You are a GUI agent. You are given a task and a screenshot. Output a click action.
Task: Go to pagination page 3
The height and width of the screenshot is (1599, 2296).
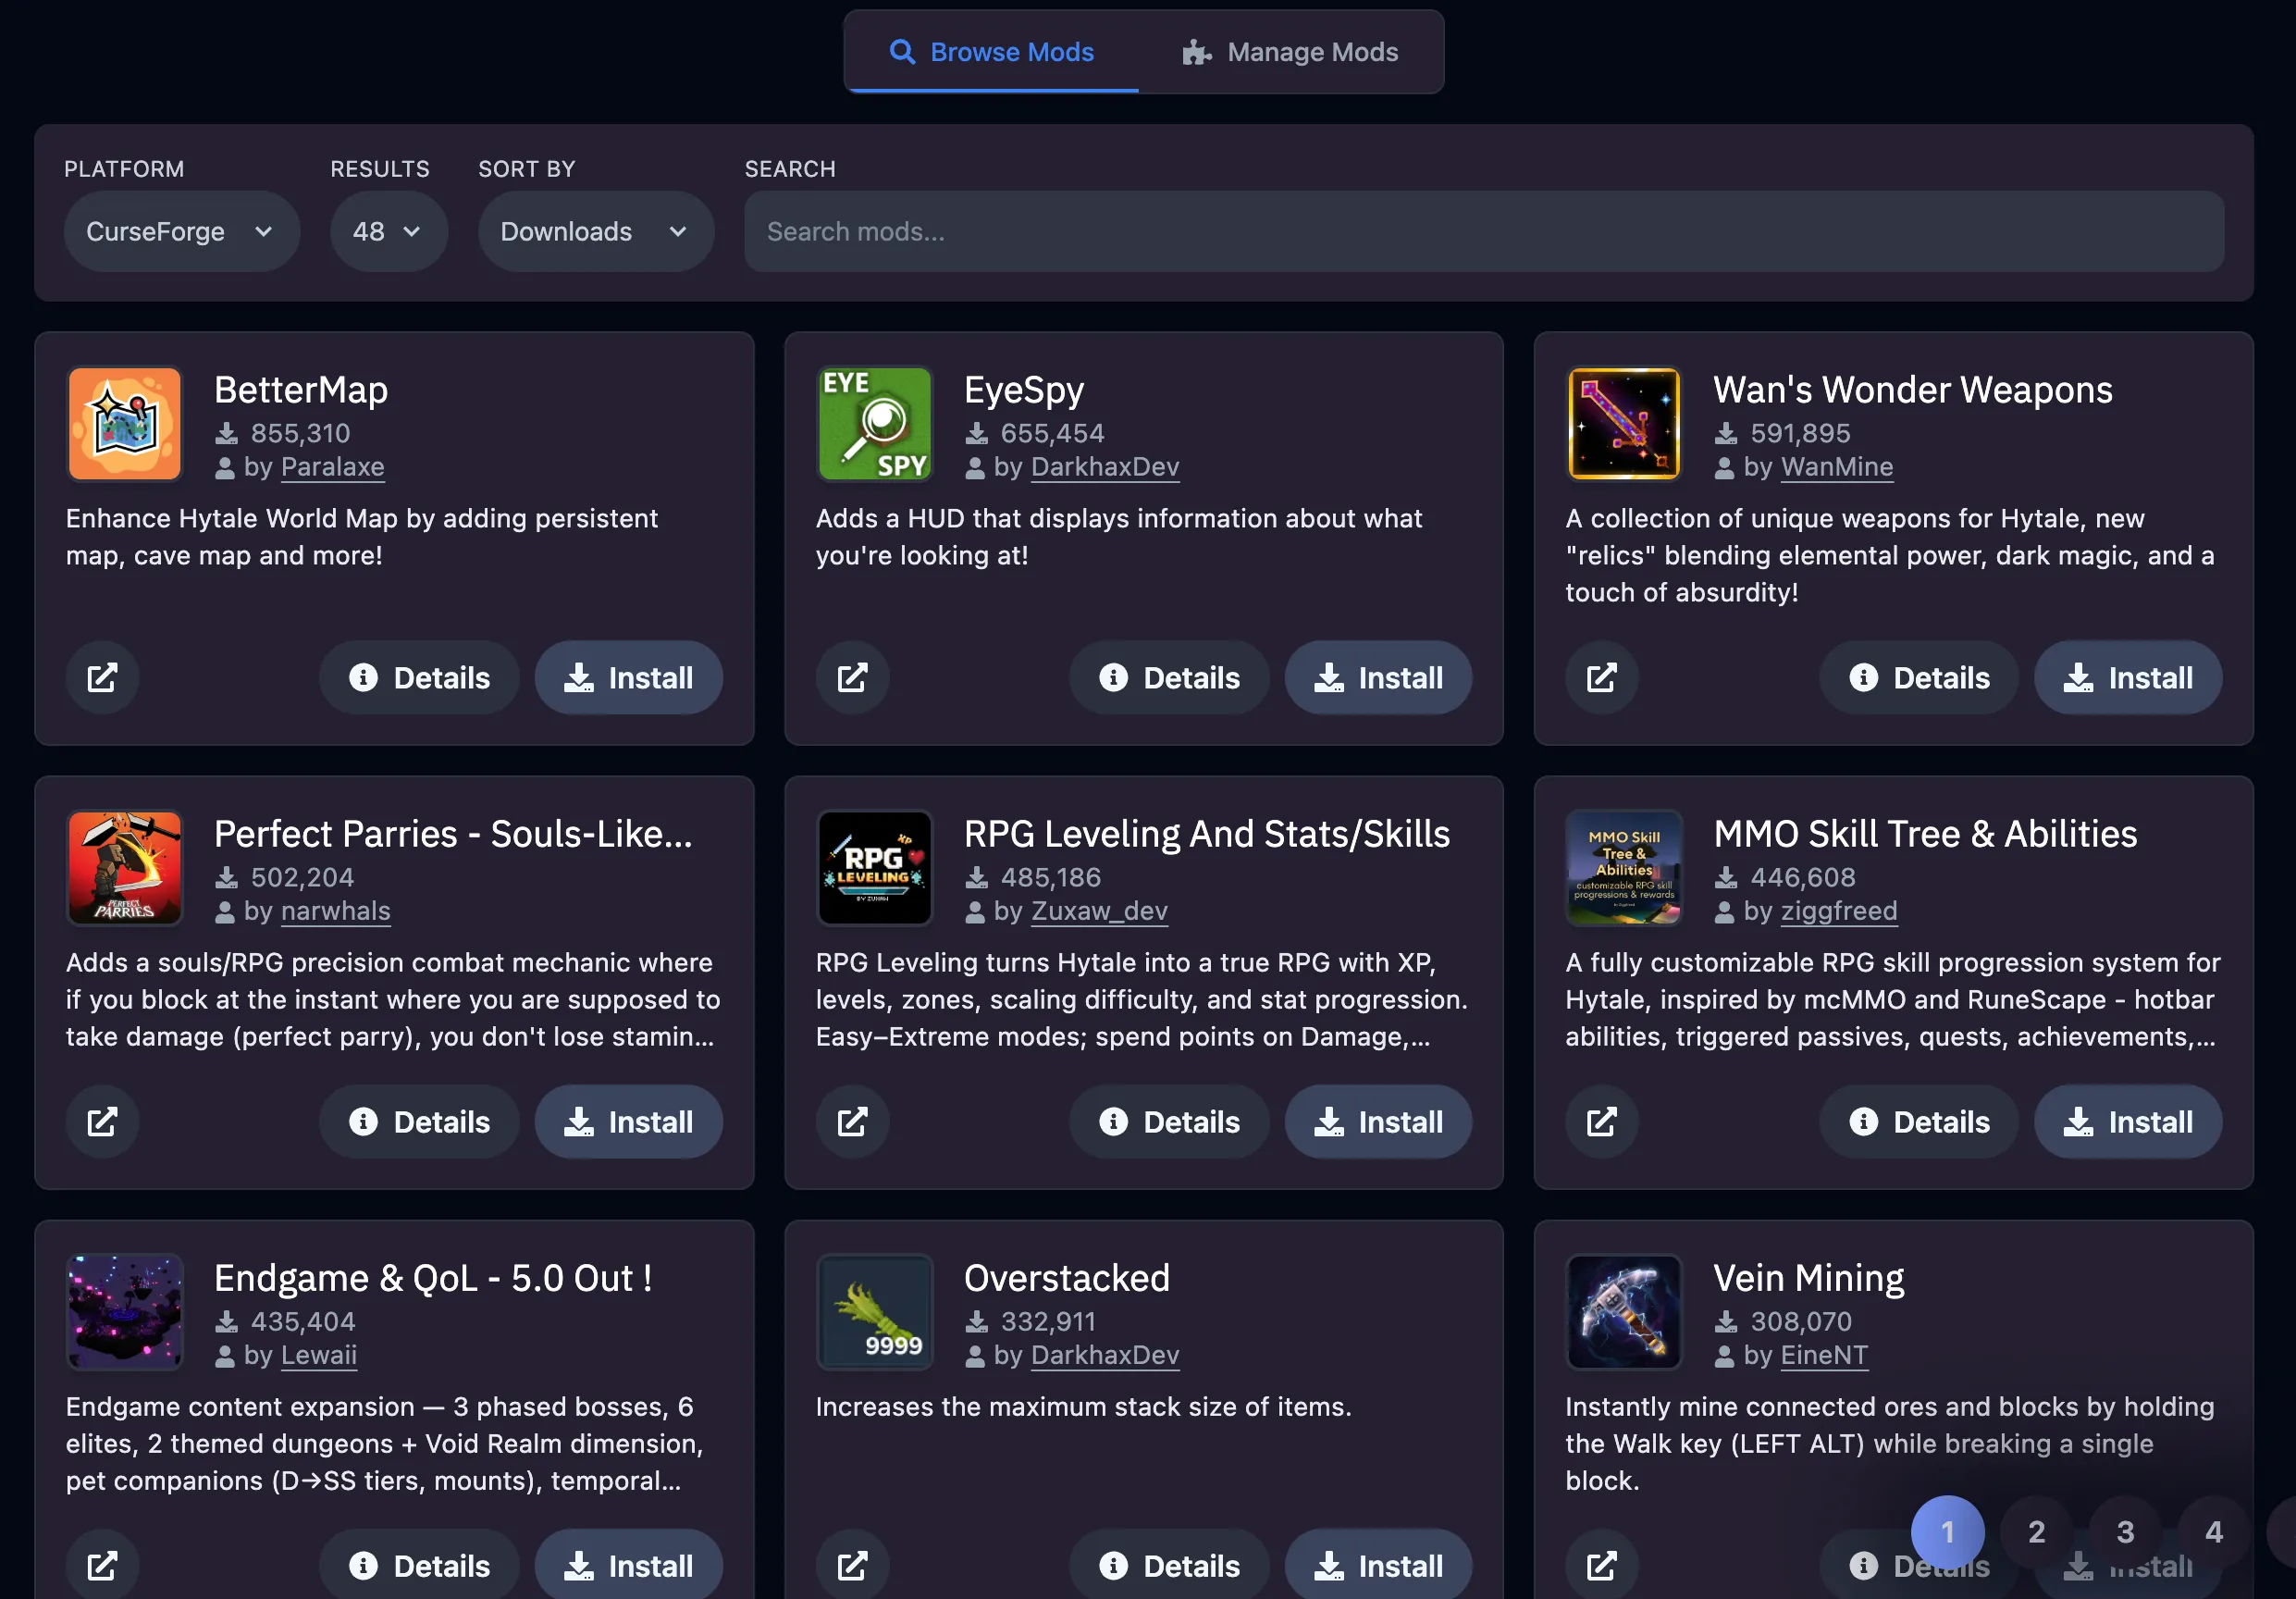tap(2125, 1531)
